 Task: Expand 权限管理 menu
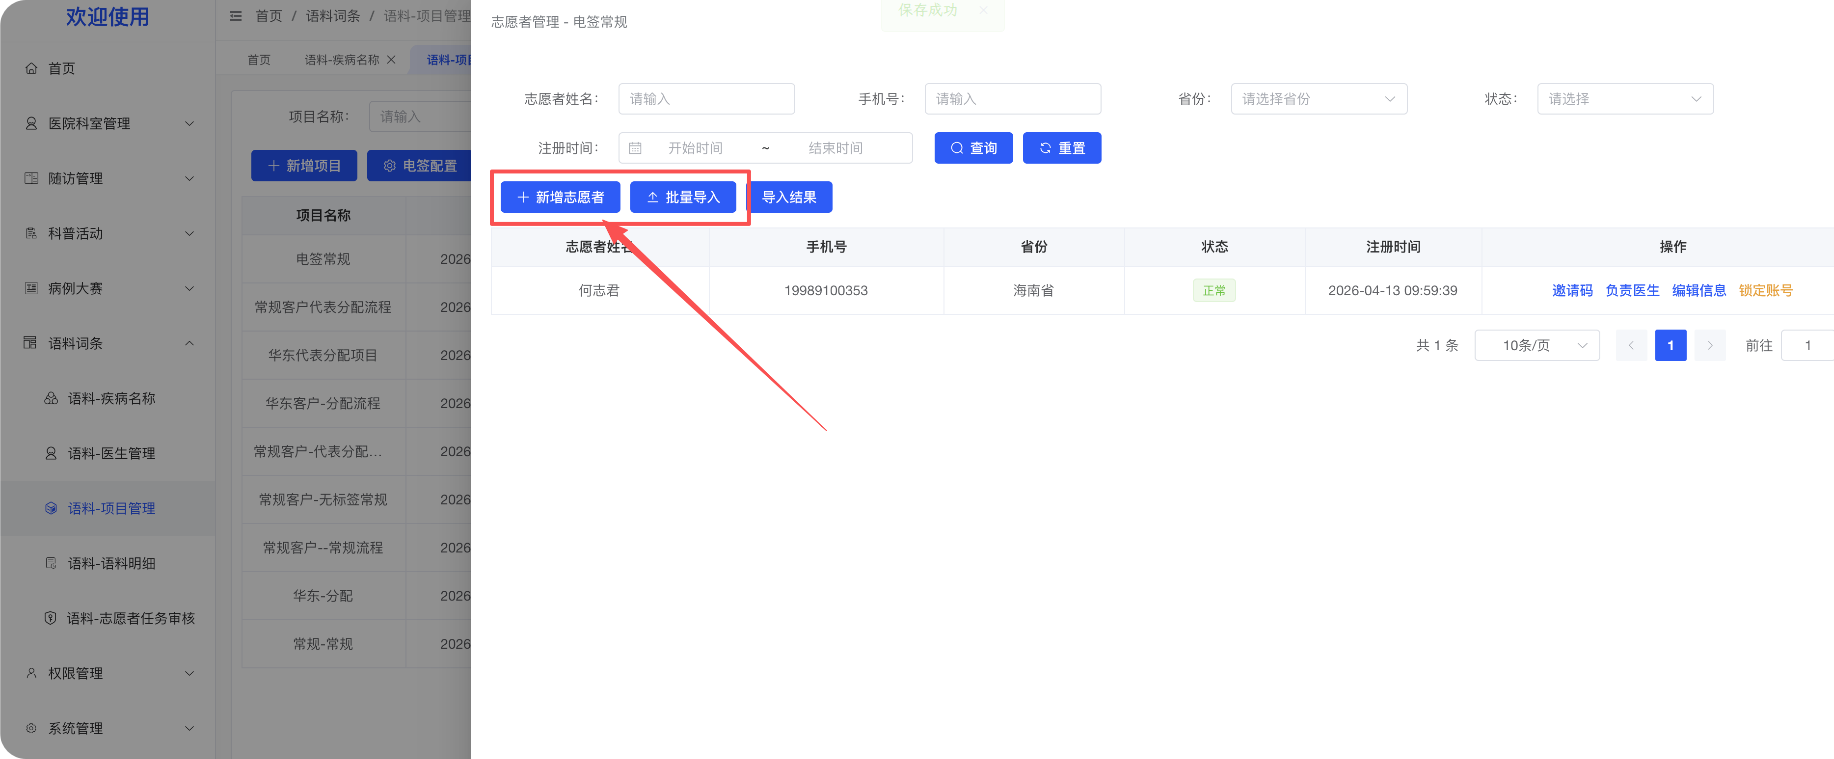(x=190, y=674)
